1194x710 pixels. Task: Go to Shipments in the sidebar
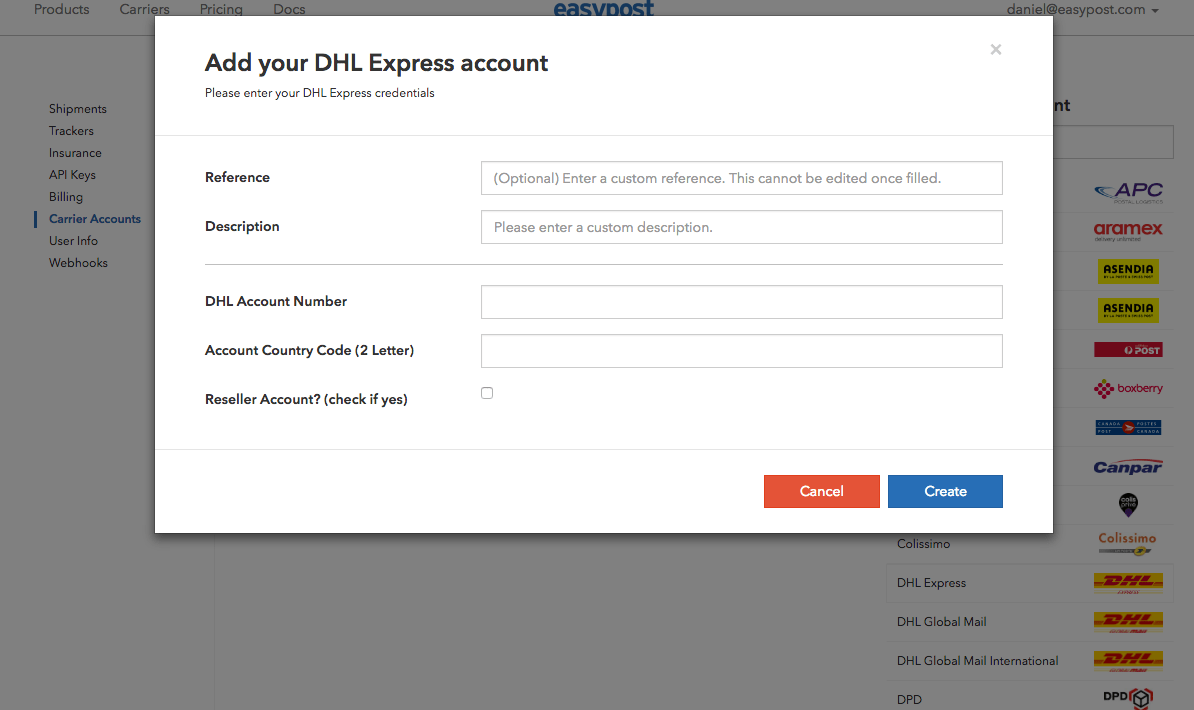pyautogui.click(x=78, y=109)
